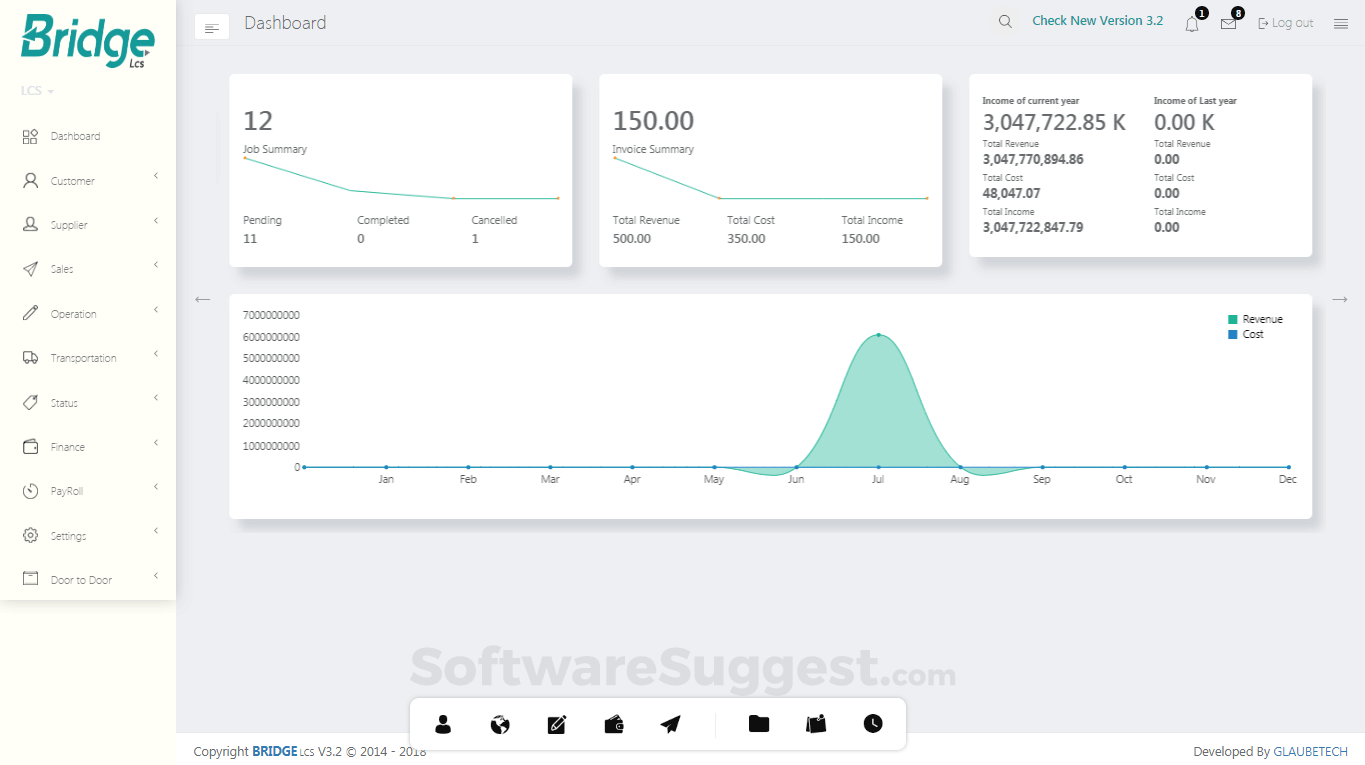Open search with the magnifier icon
Viewport: 1365px width, 765px height.
click(x=1004, y=20)
